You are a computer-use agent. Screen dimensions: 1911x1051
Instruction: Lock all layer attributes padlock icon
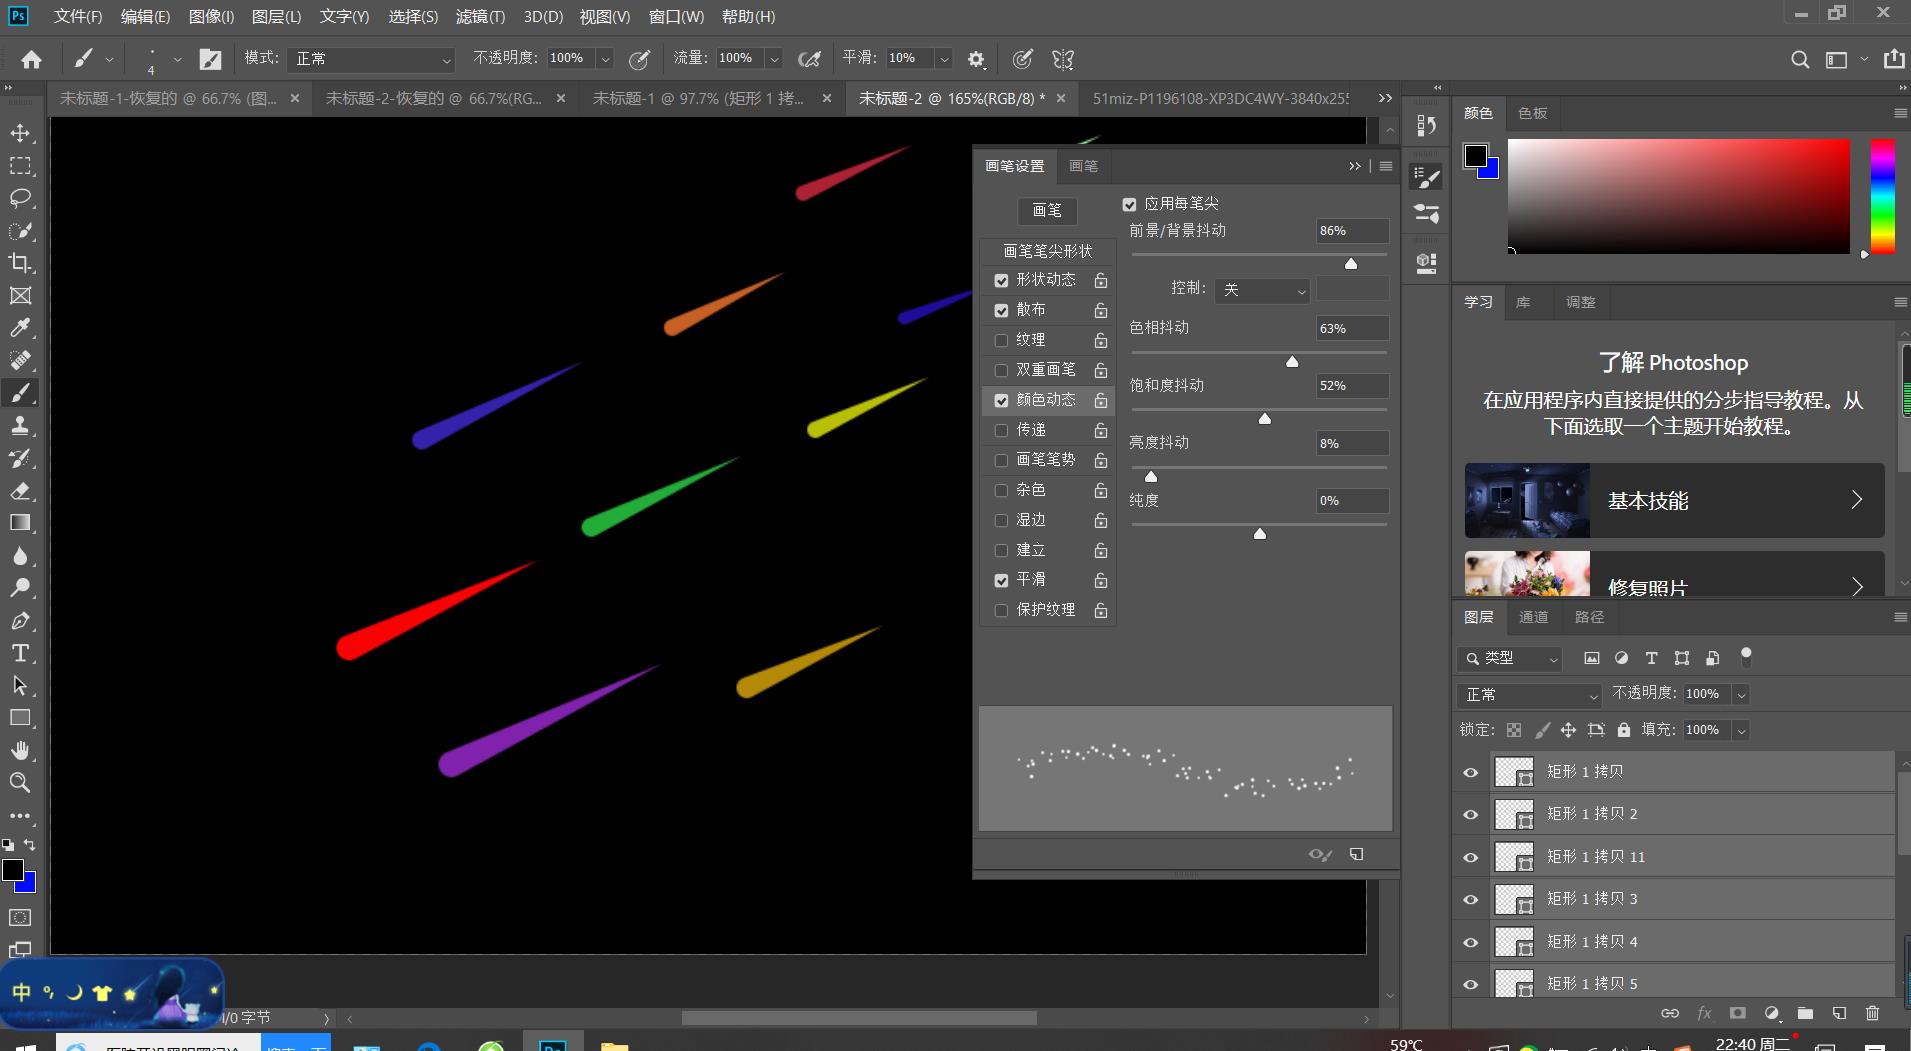1624,730
